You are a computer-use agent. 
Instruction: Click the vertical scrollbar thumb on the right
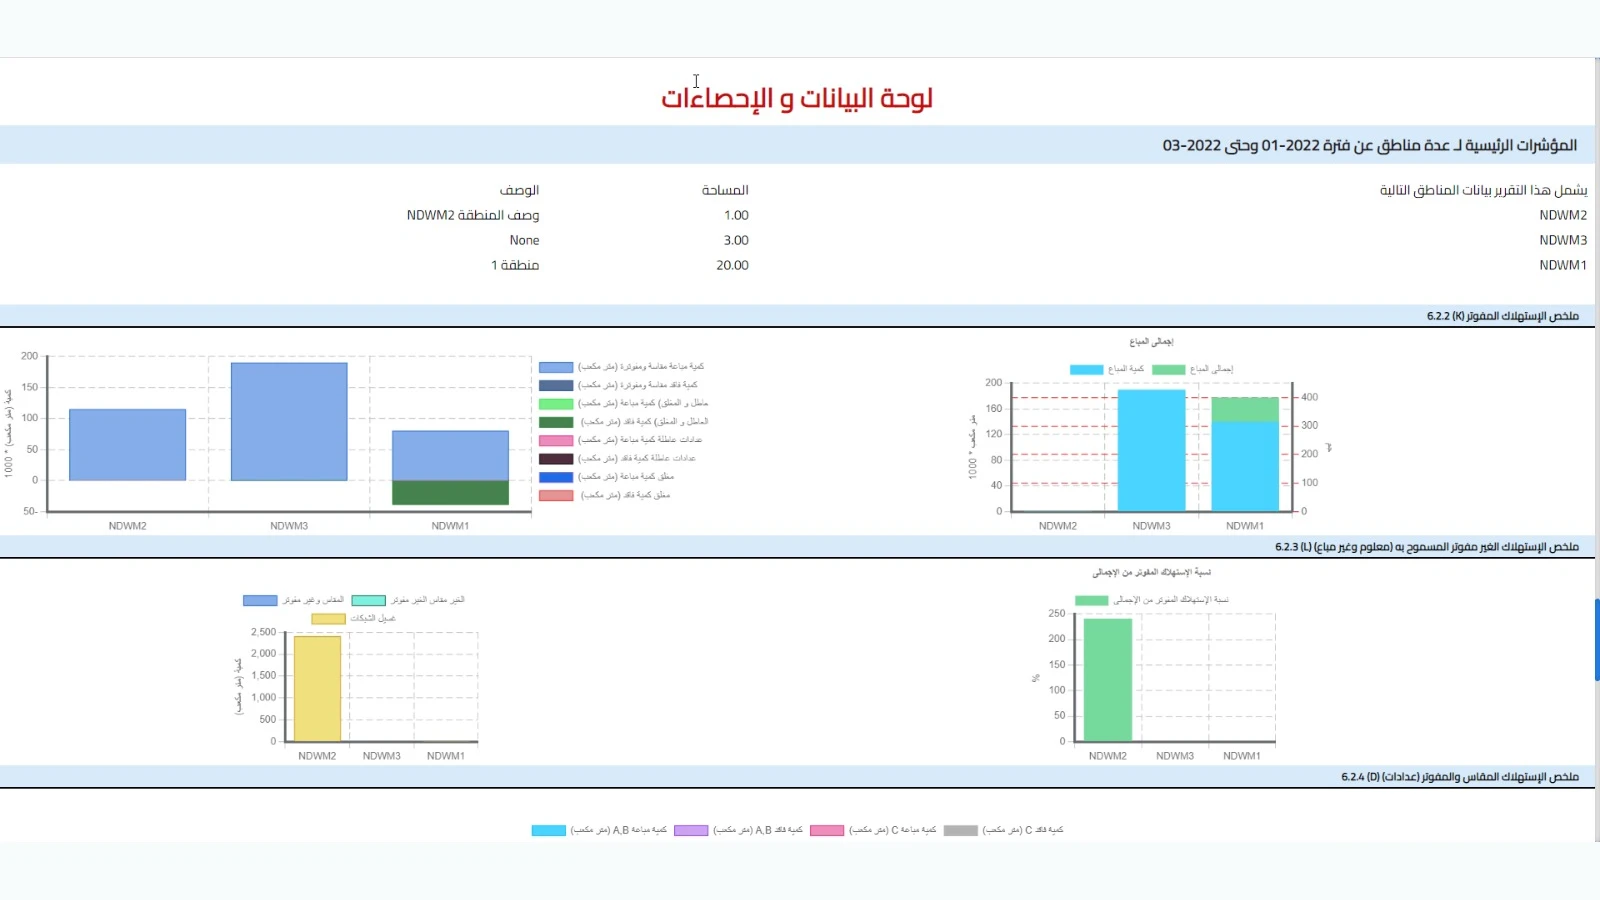(x=1597, y=640)
